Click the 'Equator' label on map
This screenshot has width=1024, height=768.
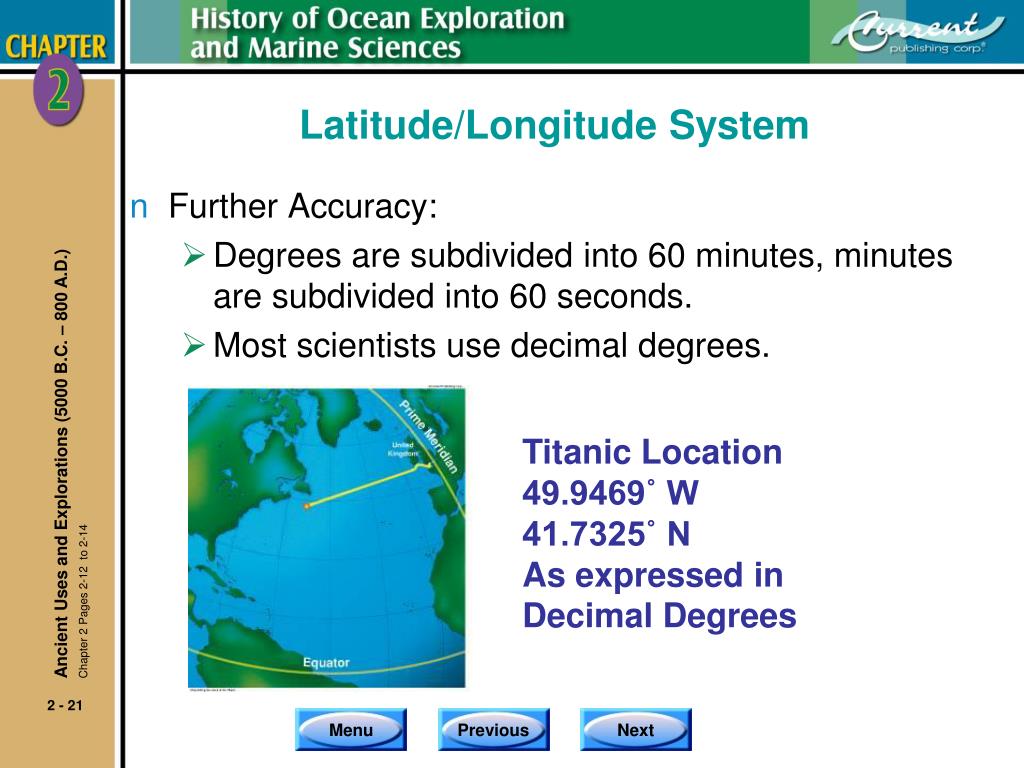[326, 663]
